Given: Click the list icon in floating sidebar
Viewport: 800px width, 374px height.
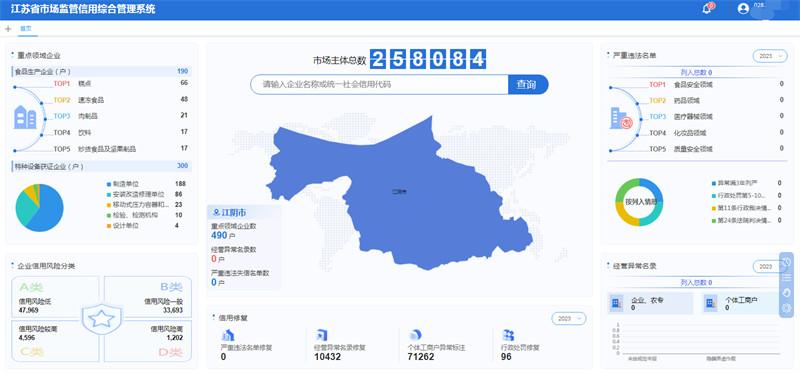Looking at the screenshot, I should 786,277.
